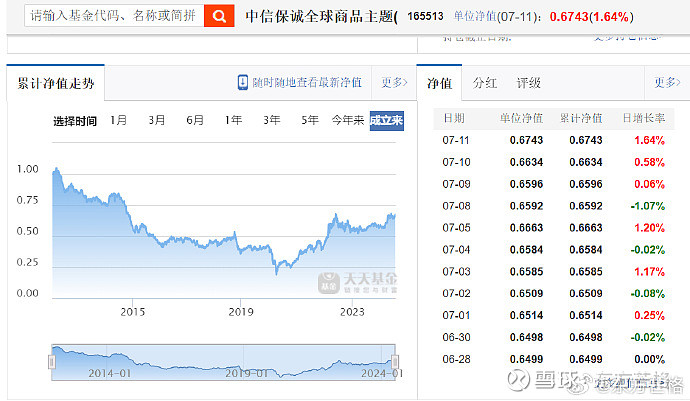Select the 今年来 time range

[x=348, y=120]
